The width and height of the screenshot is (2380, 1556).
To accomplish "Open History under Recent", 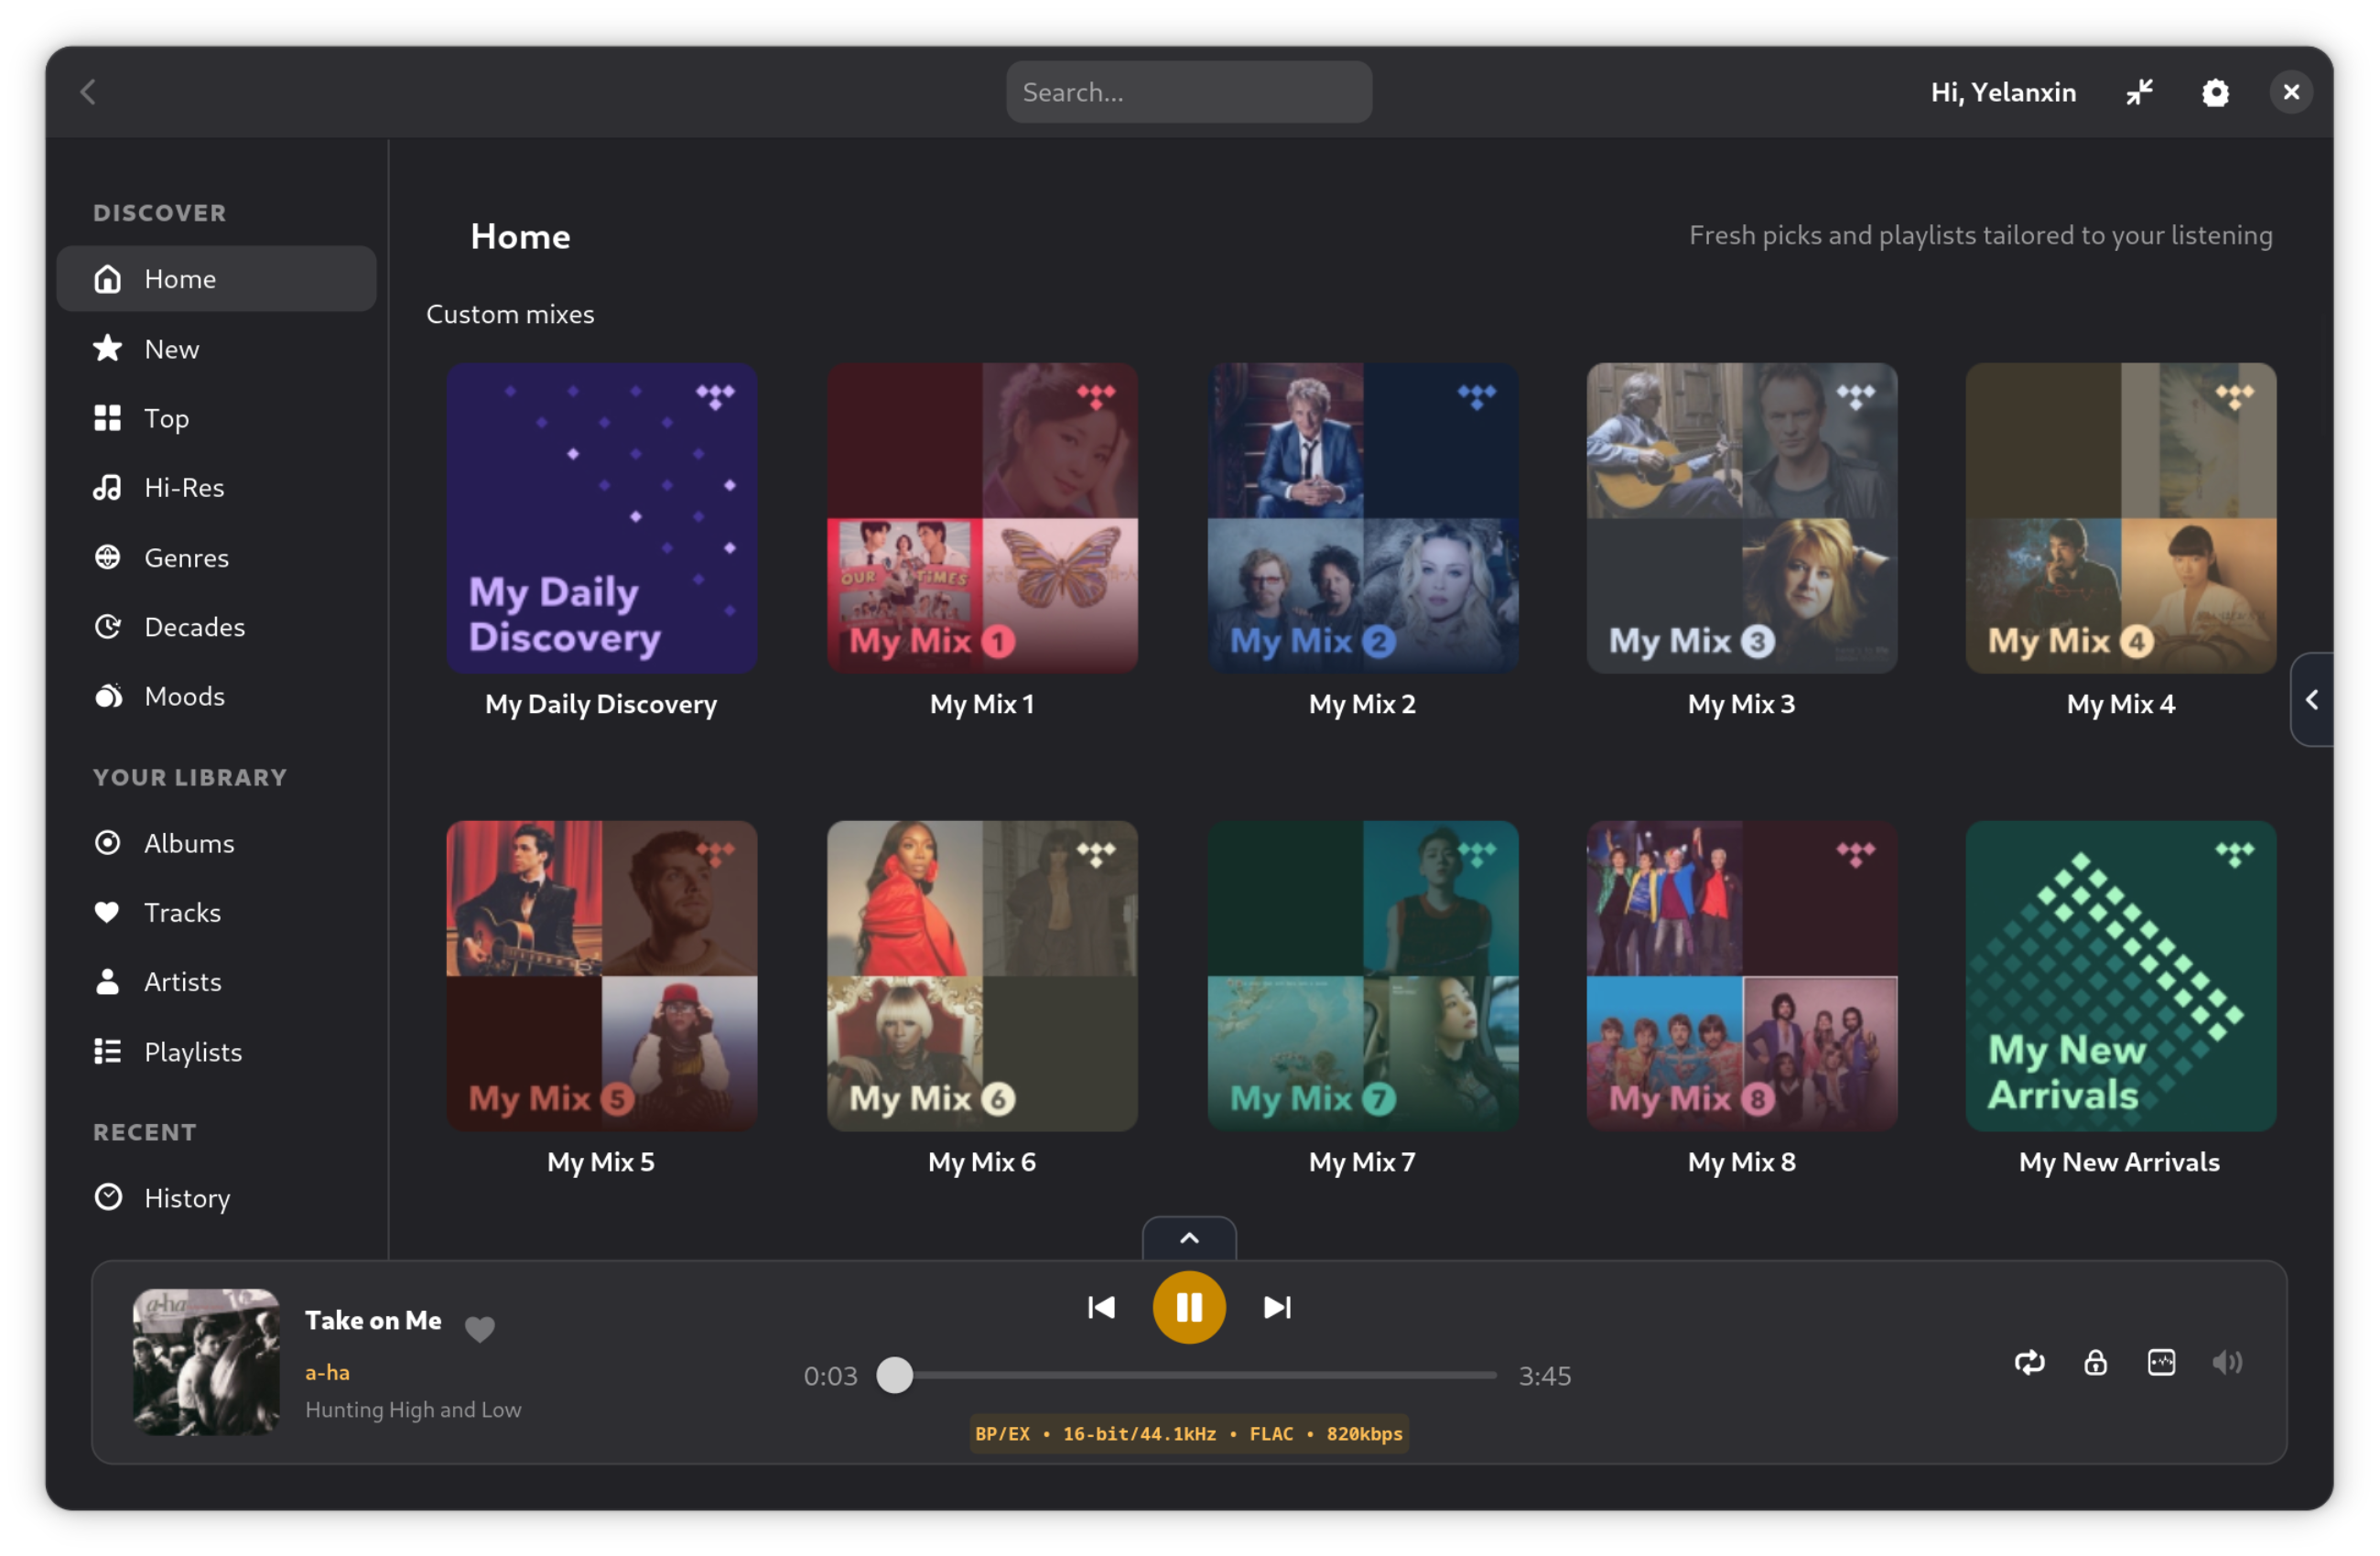I will pyautogui.click(x=217, y=1197).
